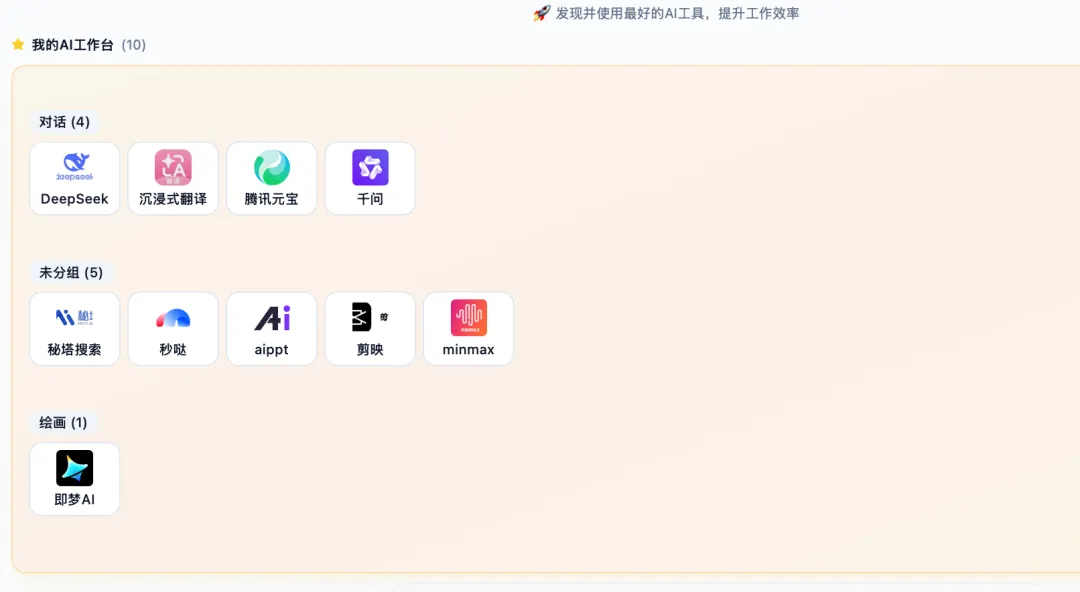Launch the minmax audio tool
This screenshot has width=1080, height=592.
pyautogui.click(x=468, y=329)
